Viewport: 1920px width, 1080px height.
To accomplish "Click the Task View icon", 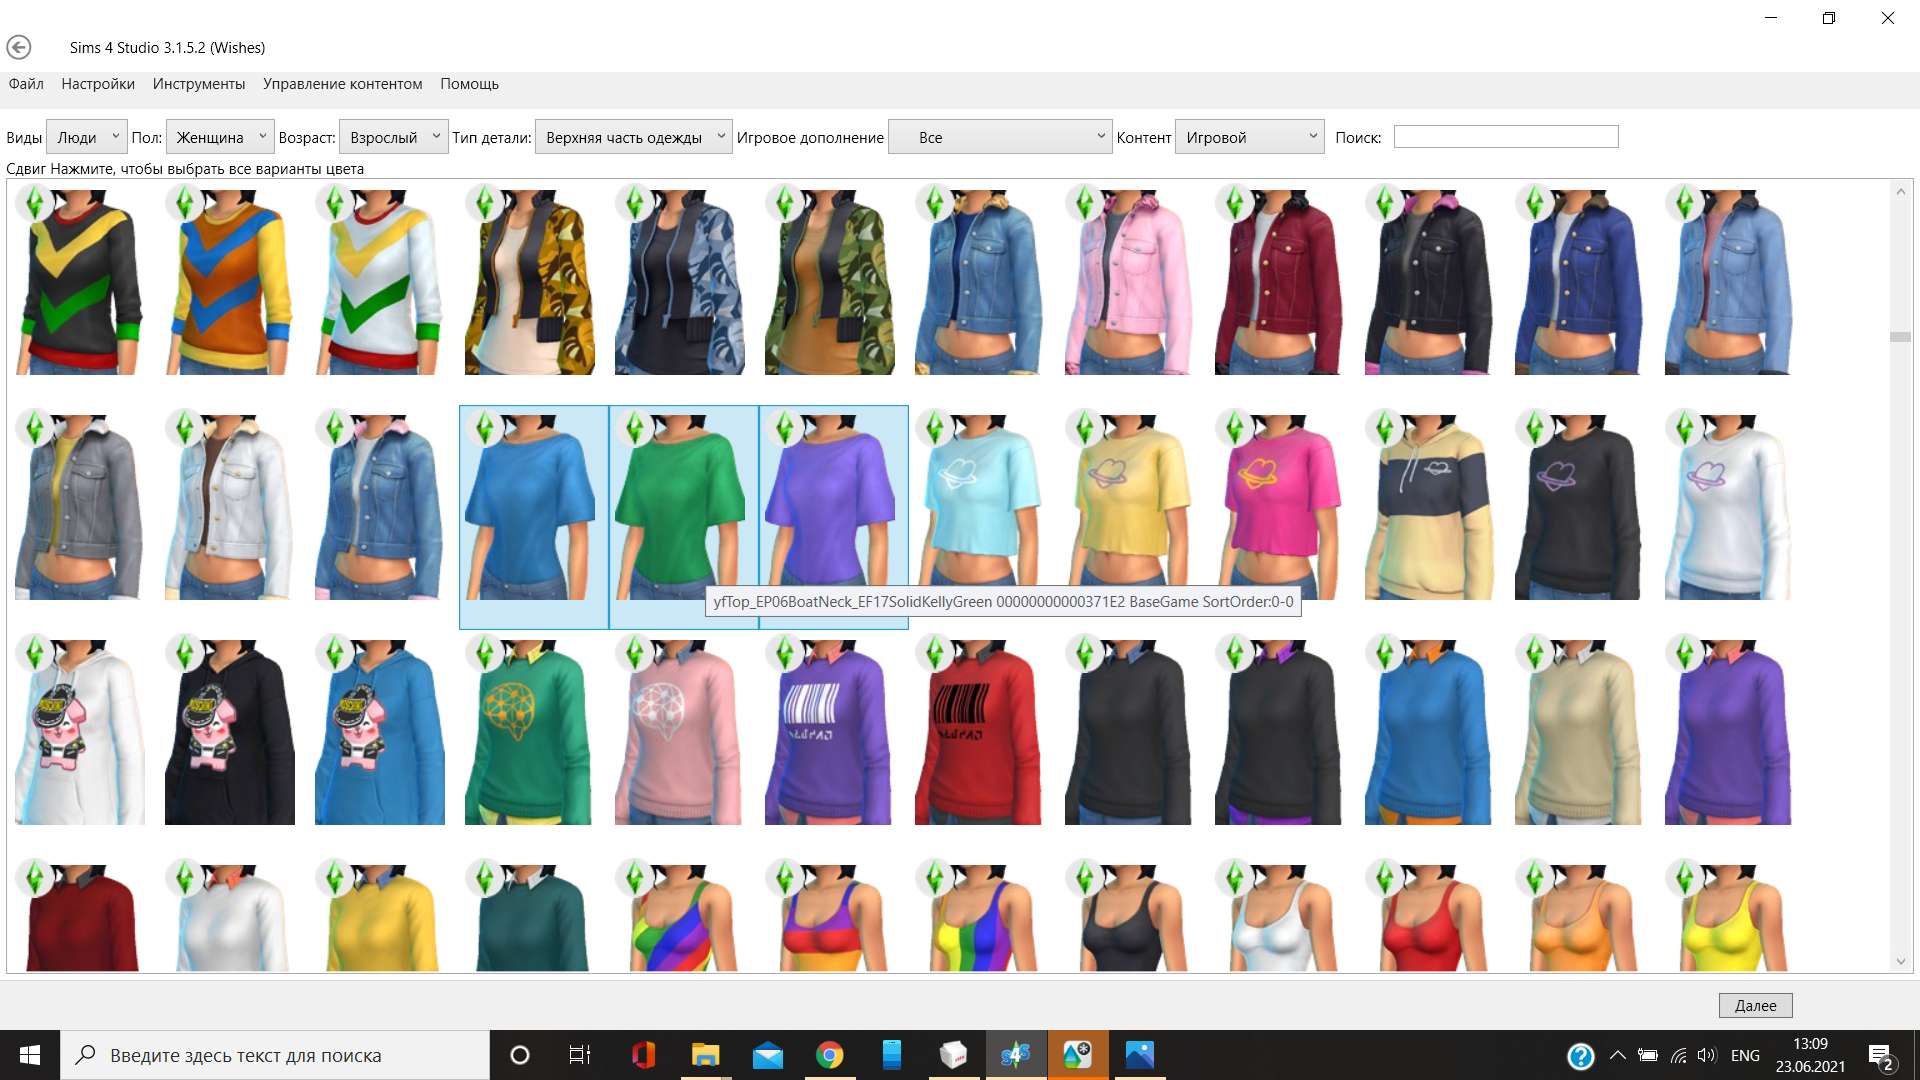I will pos(580,1055).
